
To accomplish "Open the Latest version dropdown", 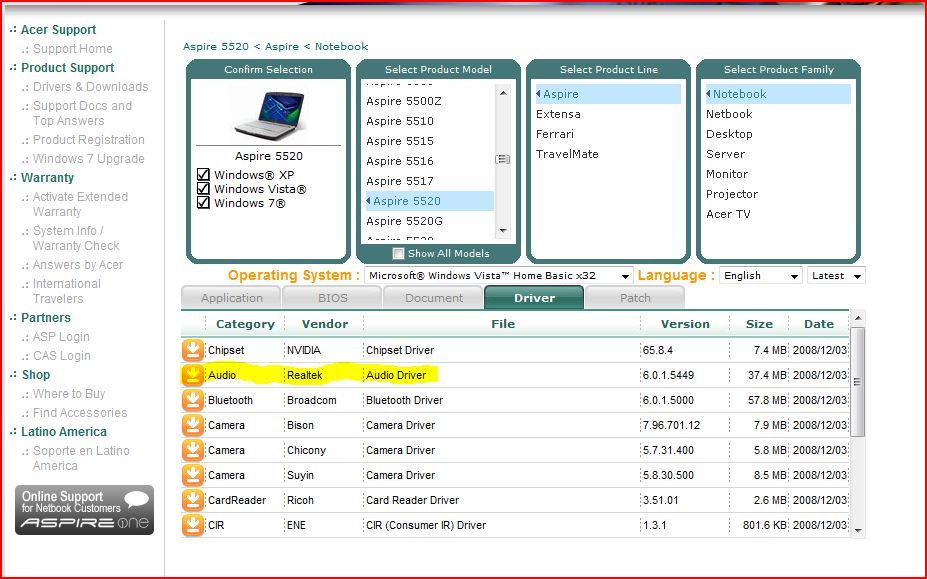I will [x=836, y=276].
